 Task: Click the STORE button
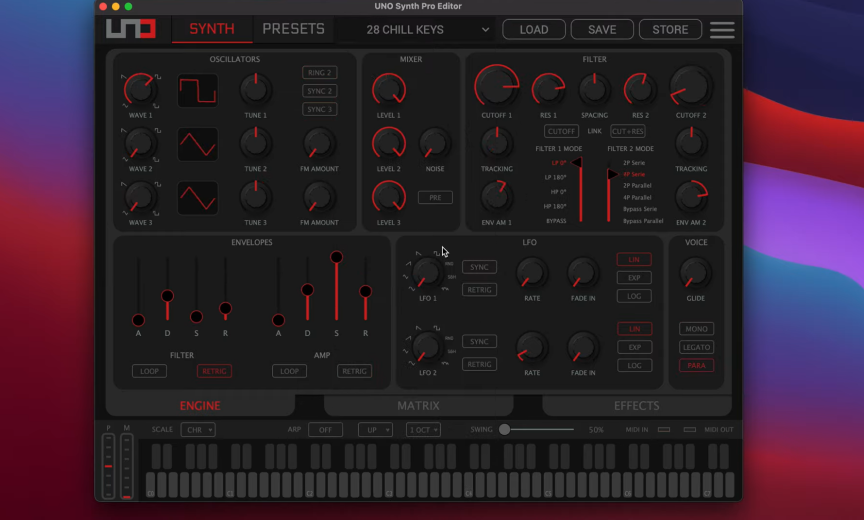click(669, 29)
